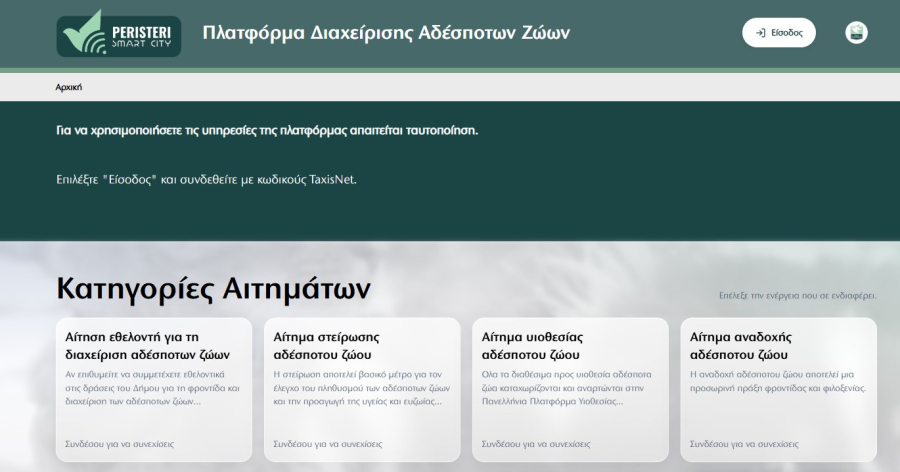This screenshot has width=900, height=472.
Task: Click the TaxisNet login instruction text
Action: (206, 180)
